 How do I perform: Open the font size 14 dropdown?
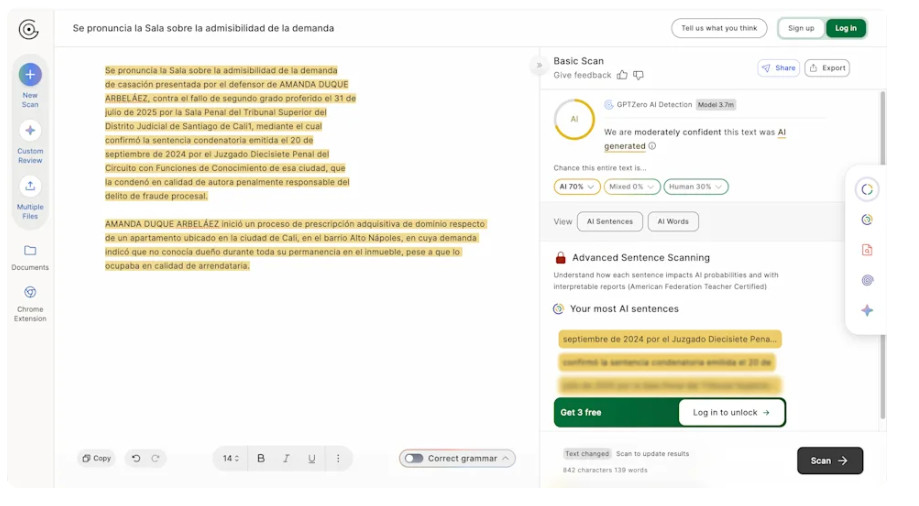[231, 458]
